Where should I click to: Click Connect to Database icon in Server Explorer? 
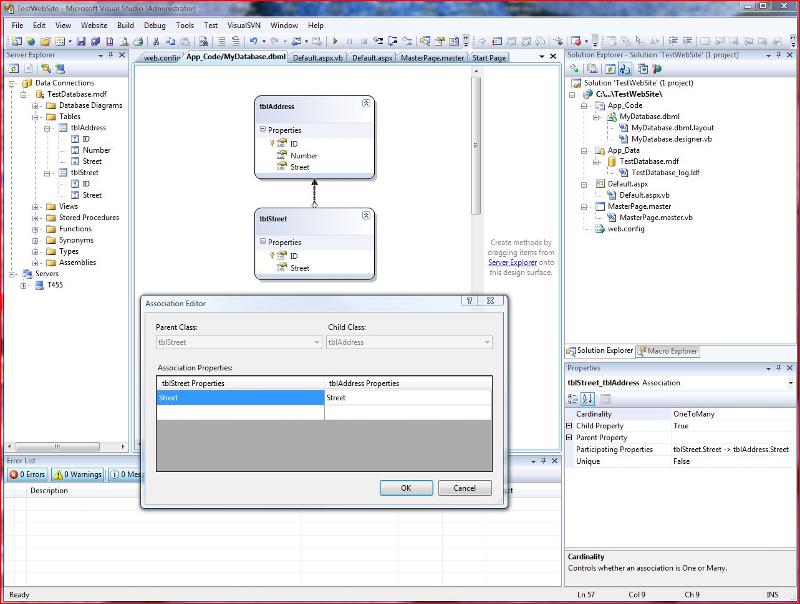[46, 68]
